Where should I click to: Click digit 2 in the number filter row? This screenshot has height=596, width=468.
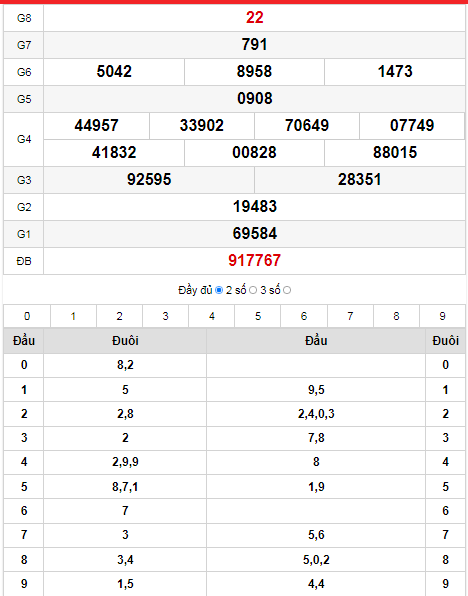(x=119, y=316)
